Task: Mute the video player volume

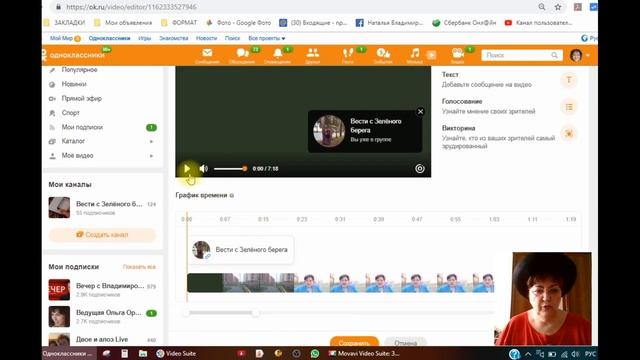Action: [x=203, y=168]
